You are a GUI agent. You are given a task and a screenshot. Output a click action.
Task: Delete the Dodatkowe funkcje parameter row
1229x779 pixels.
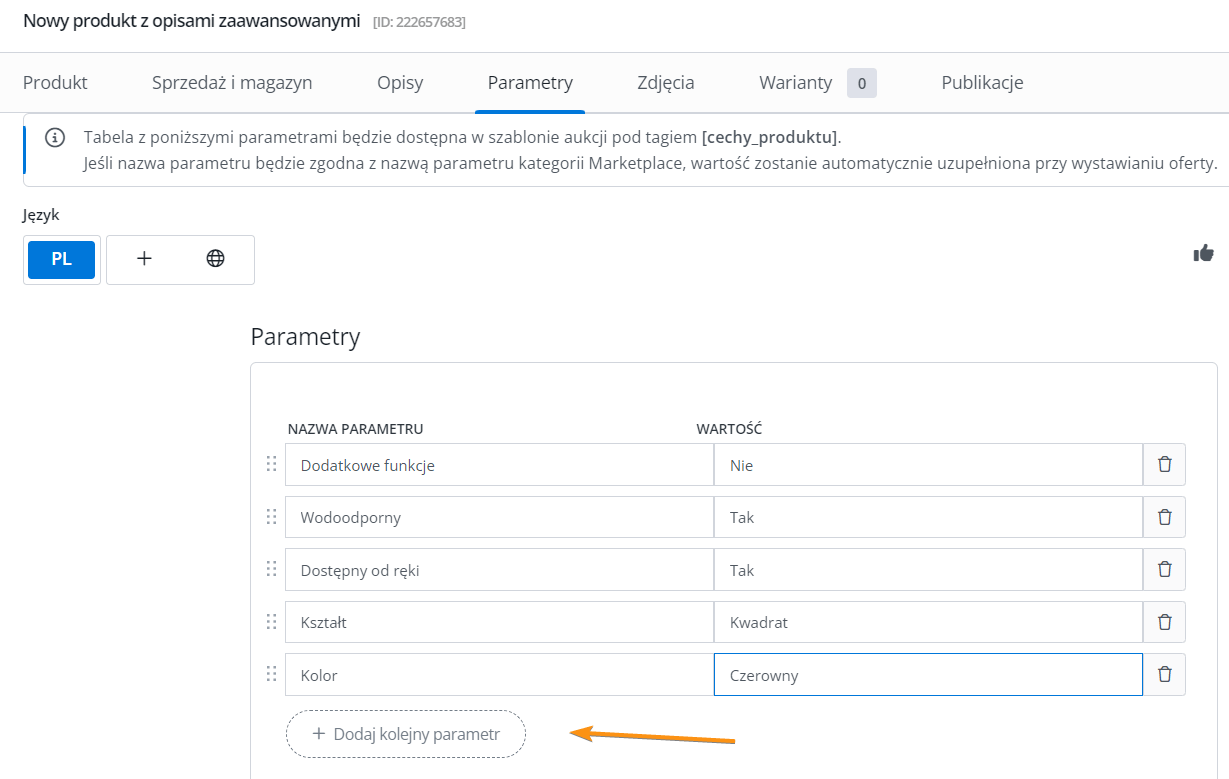pyautogui.click(x=1164, y=465)
